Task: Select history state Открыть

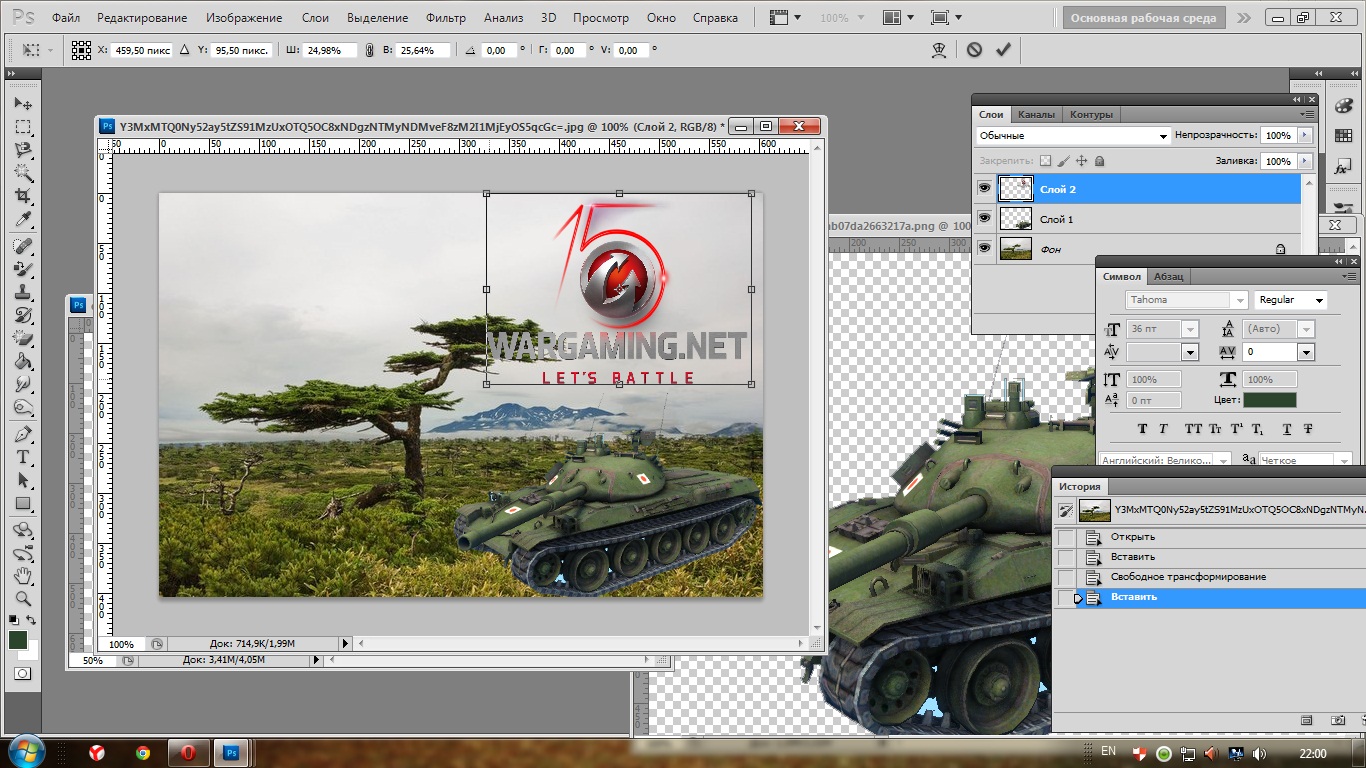Action: click(1132, 537)
